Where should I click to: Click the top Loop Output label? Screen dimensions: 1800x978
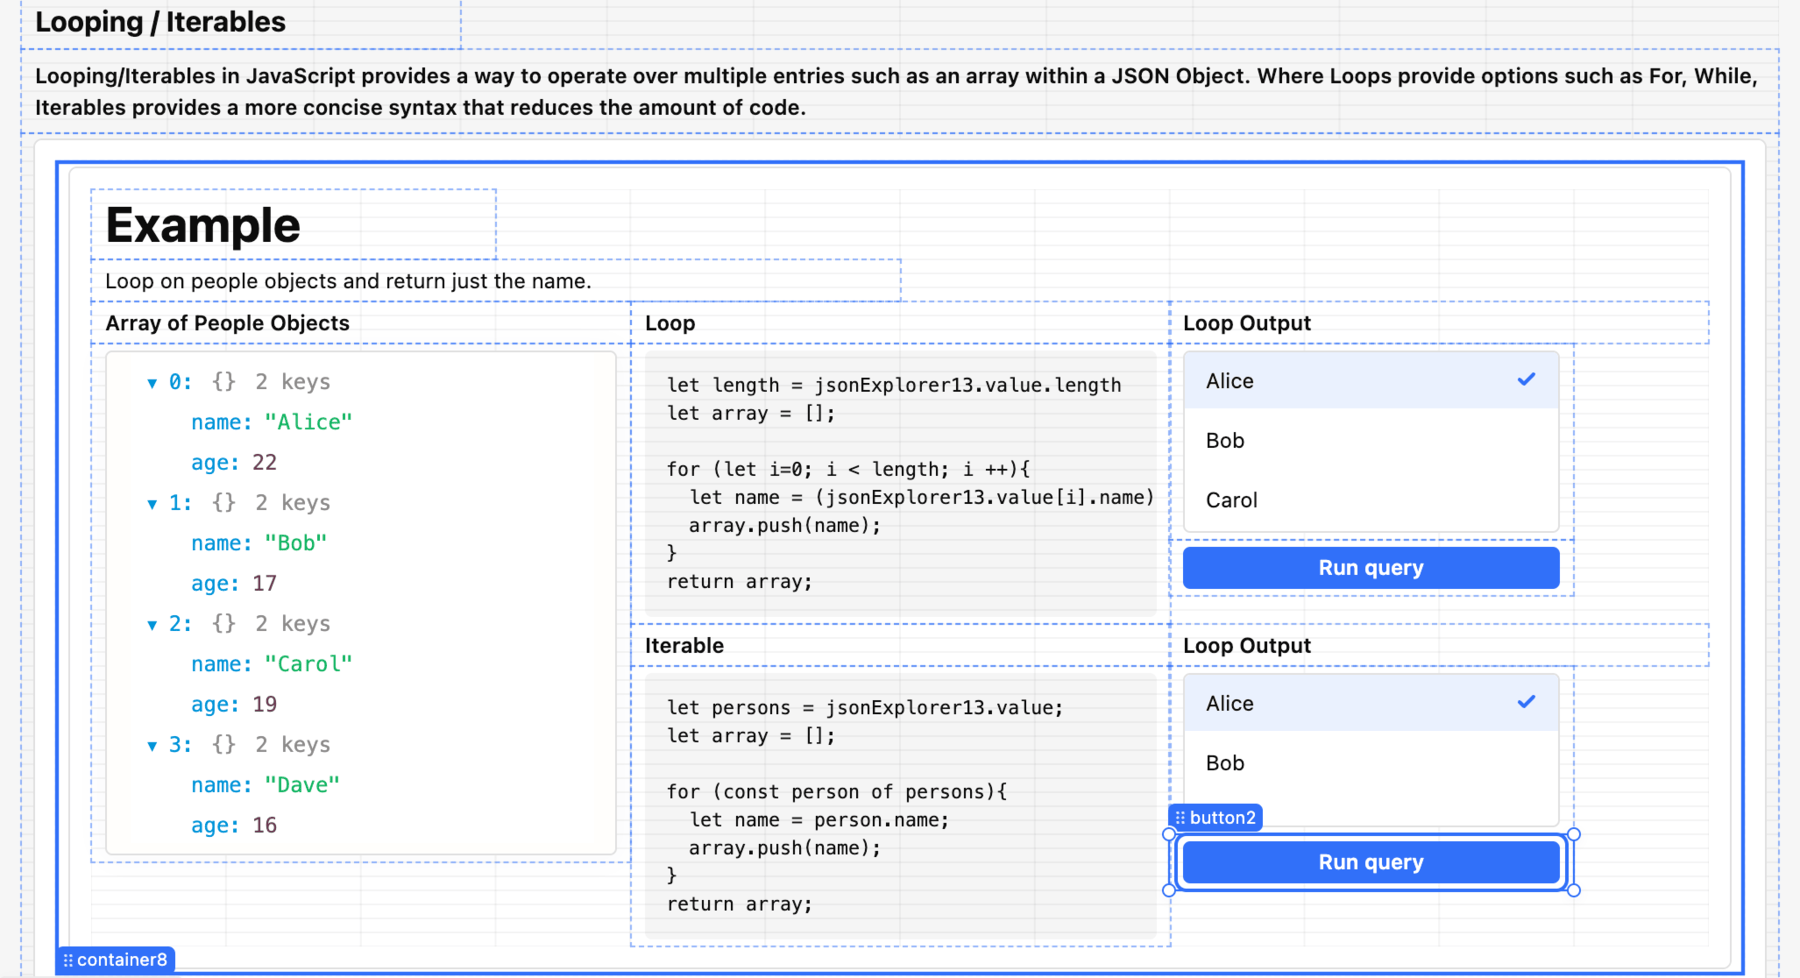point(1246,323)
